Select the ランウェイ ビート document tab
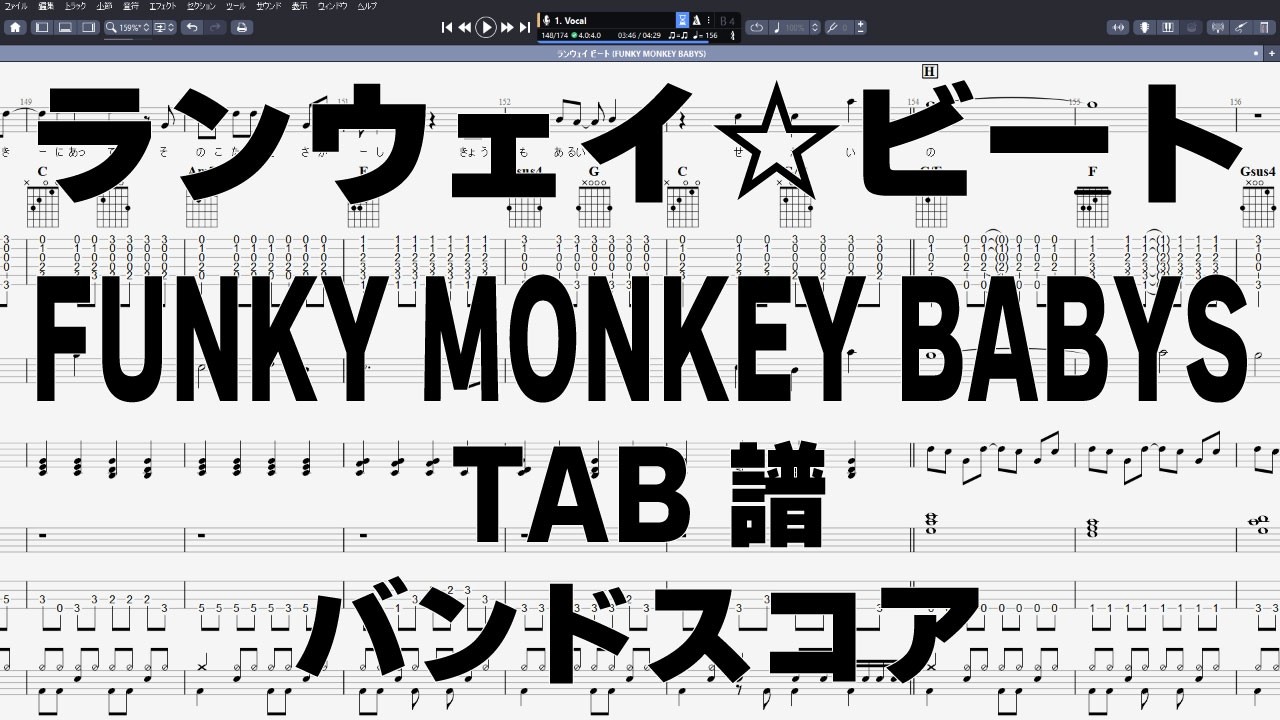Image resolution: width=1280 pixels, height=720 pixels. point(631,53)
